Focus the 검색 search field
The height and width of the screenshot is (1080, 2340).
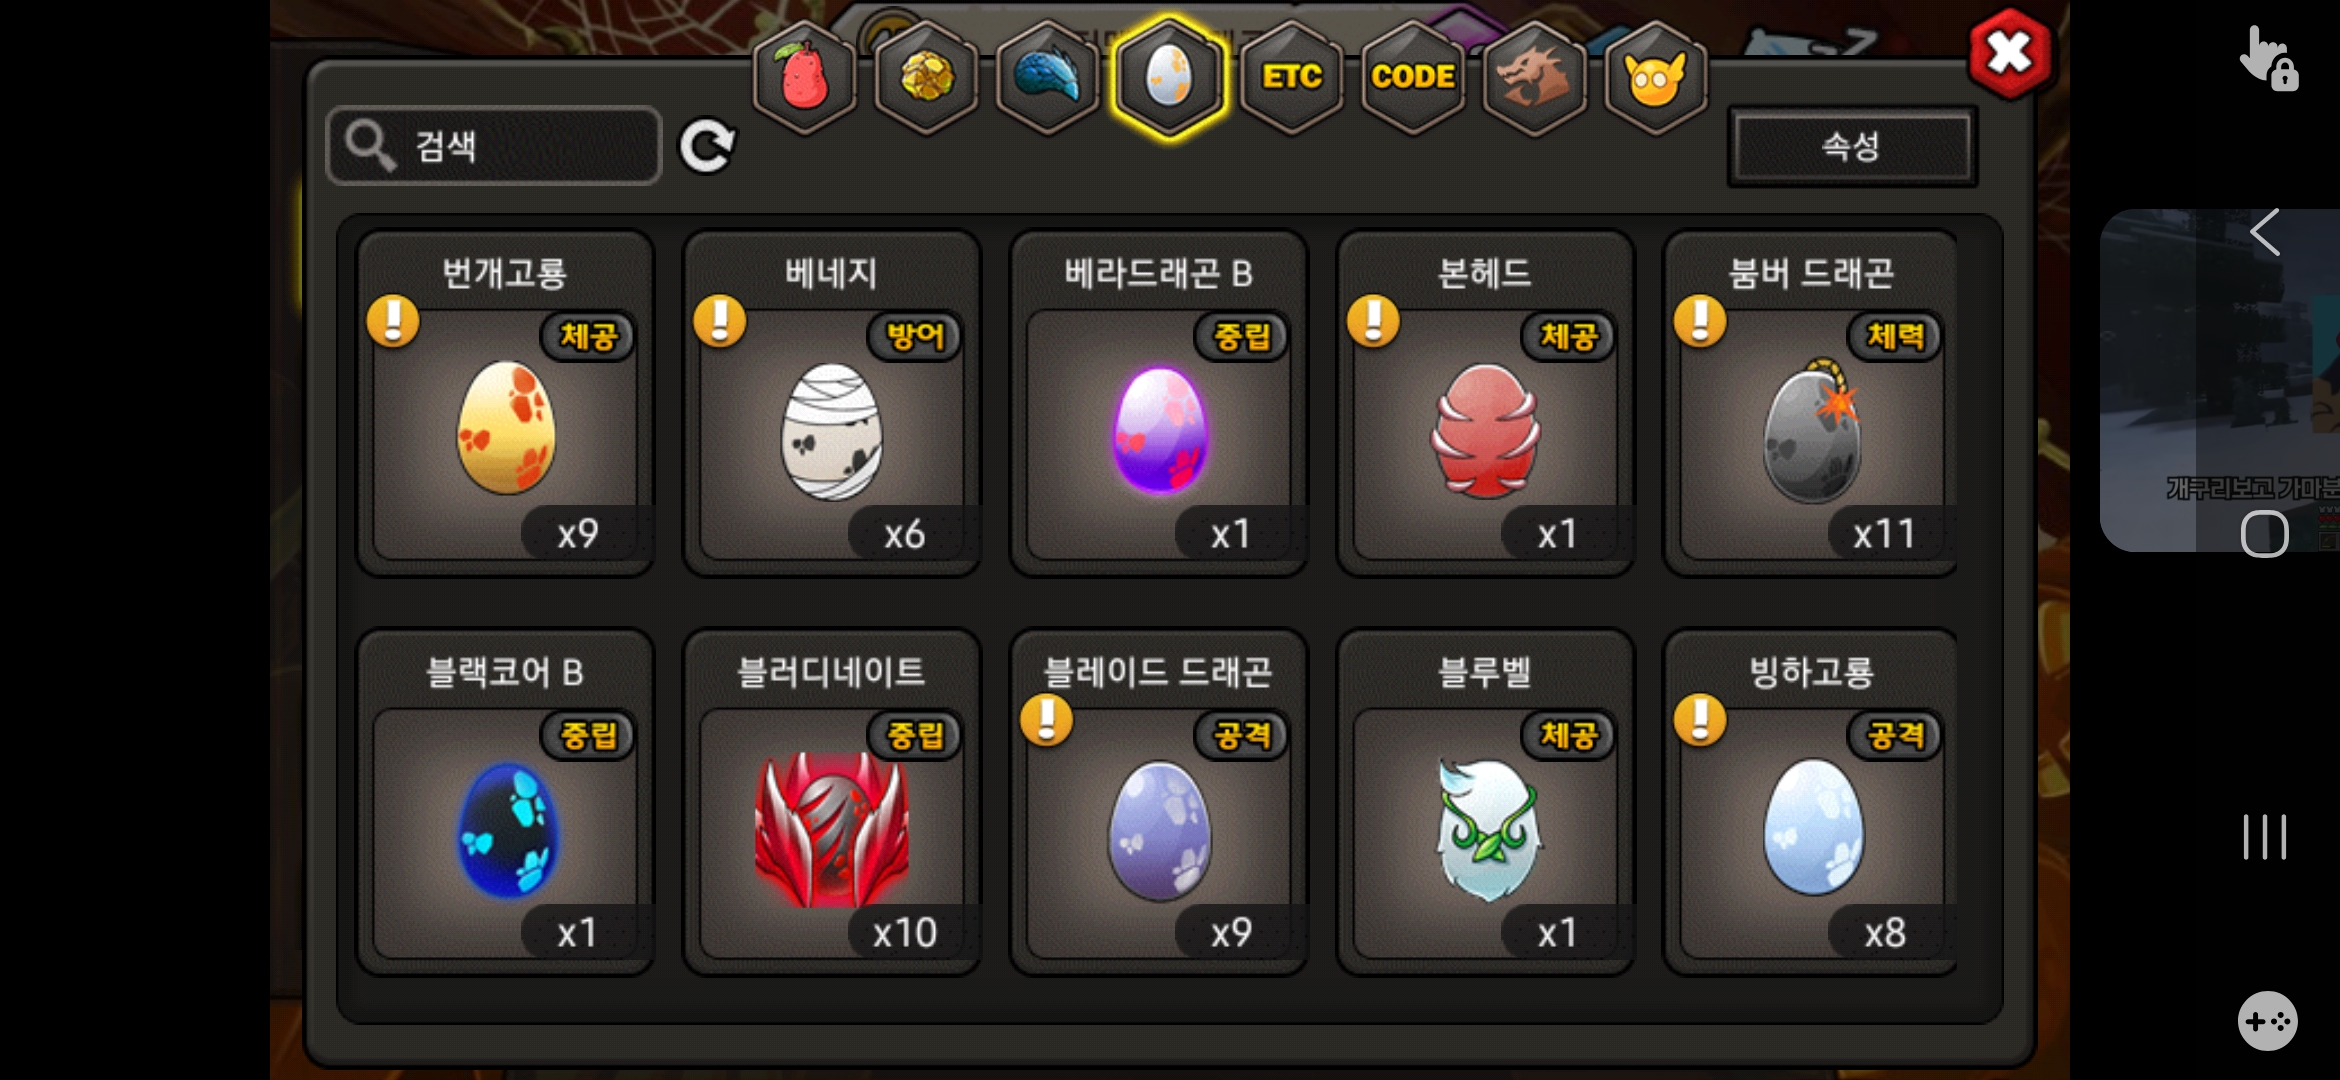click(494, 146)
